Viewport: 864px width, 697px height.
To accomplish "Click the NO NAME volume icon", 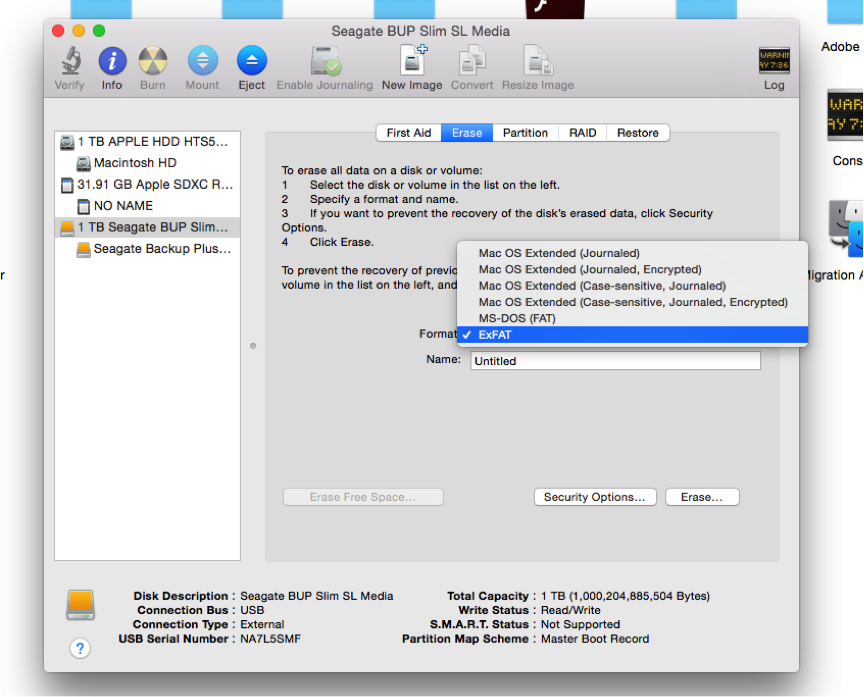I will (x=83, y=207).
